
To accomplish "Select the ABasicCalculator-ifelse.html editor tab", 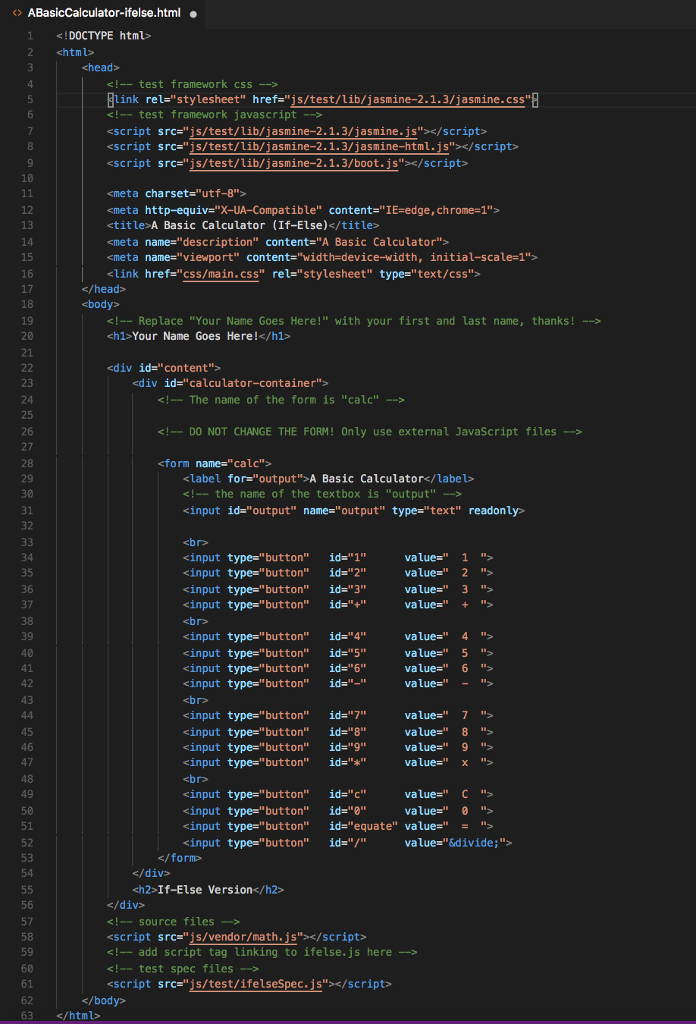I will click(x=103, y=13).
